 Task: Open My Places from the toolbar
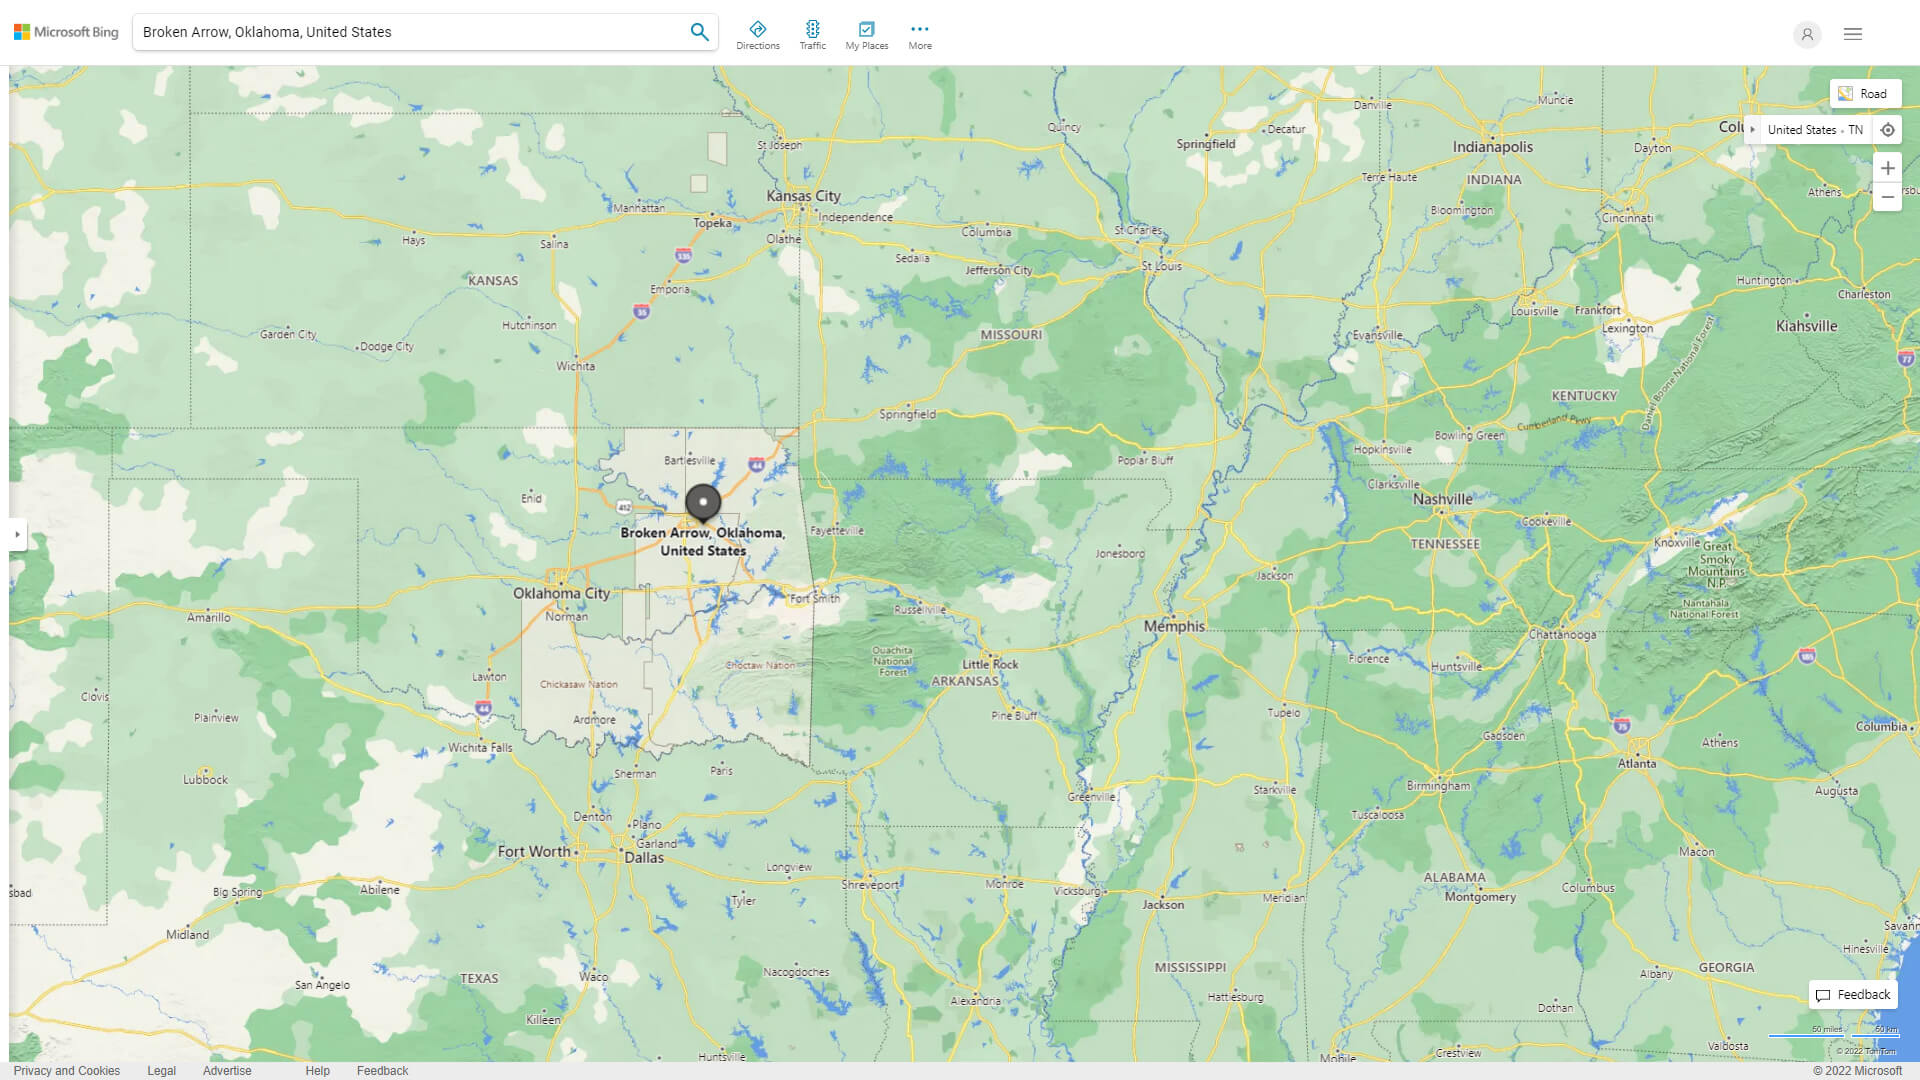coord(866,29)
